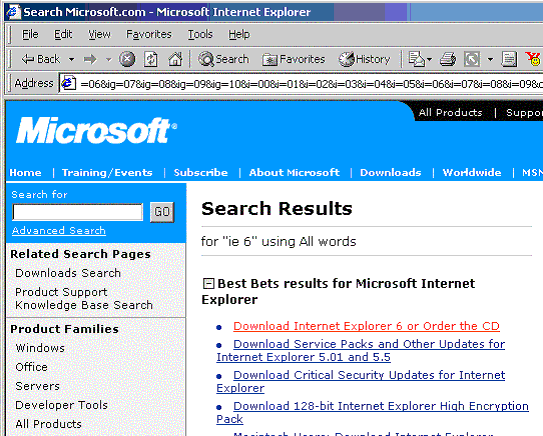
Task: Open Worldwide navigation link
Action: [x=472, y=172]
